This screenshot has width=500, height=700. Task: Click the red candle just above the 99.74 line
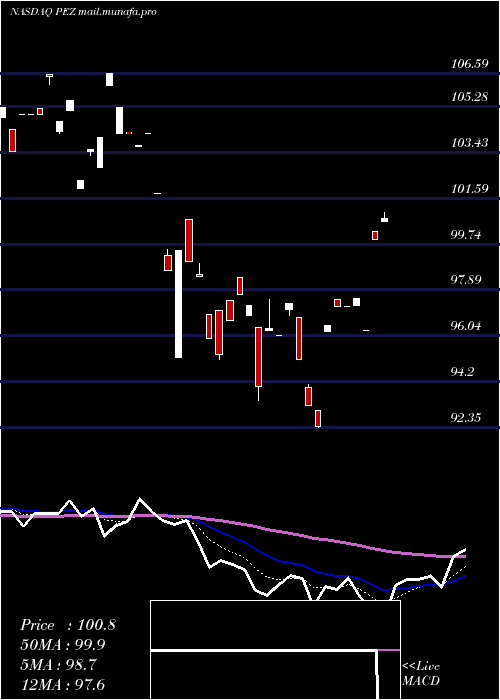point(375,235)
